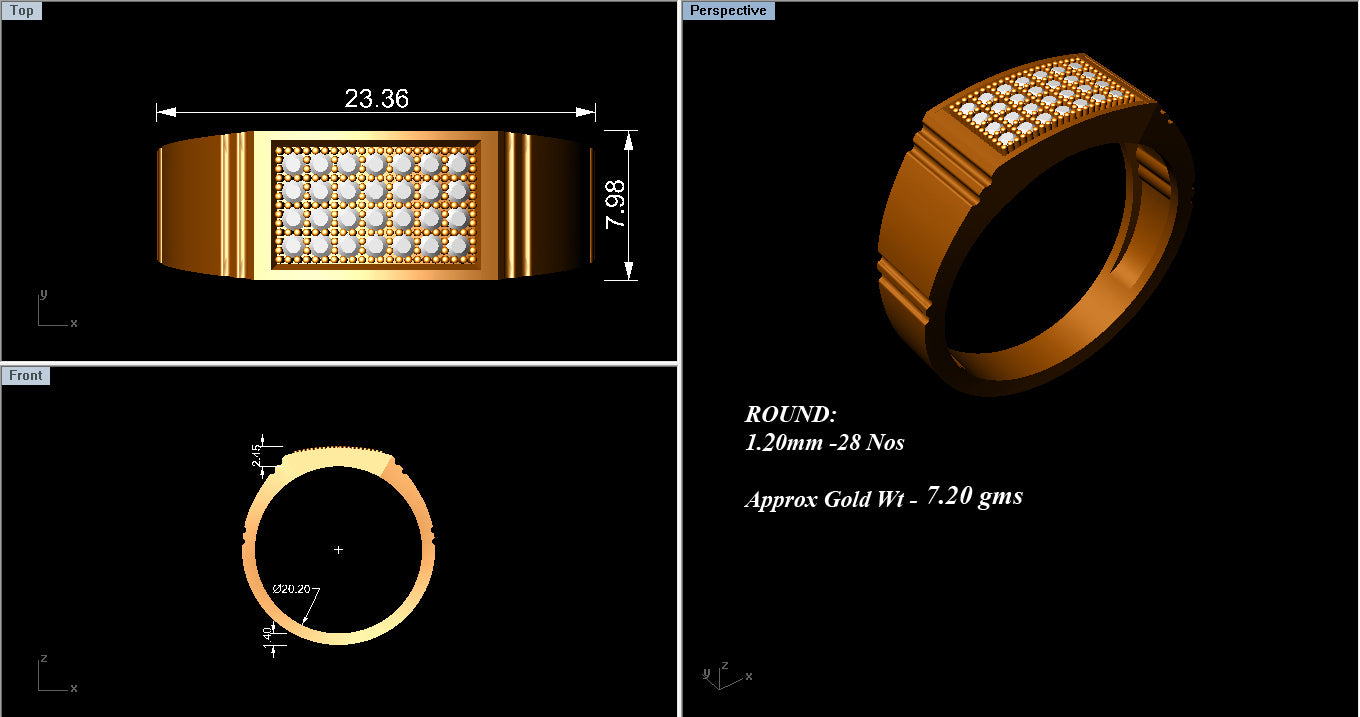Expand the Front viewport by clicking its title

[x=26, y=375]
